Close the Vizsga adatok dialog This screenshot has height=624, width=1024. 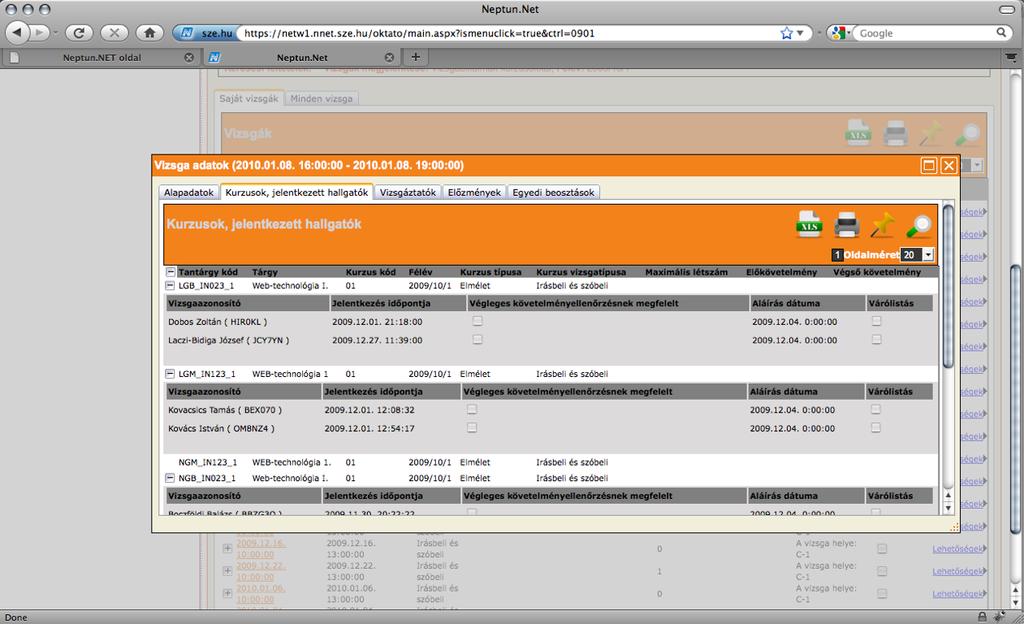(949, 166)
